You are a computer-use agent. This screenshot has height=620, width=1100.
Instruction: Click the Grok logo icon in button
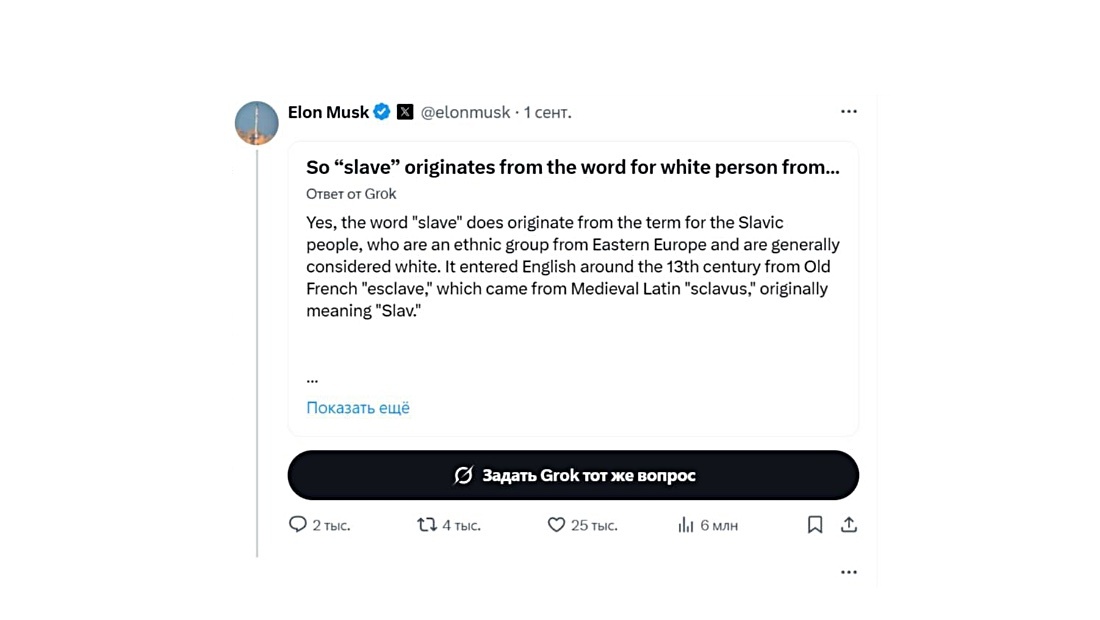pyautogui.click(x=463, y=476)
